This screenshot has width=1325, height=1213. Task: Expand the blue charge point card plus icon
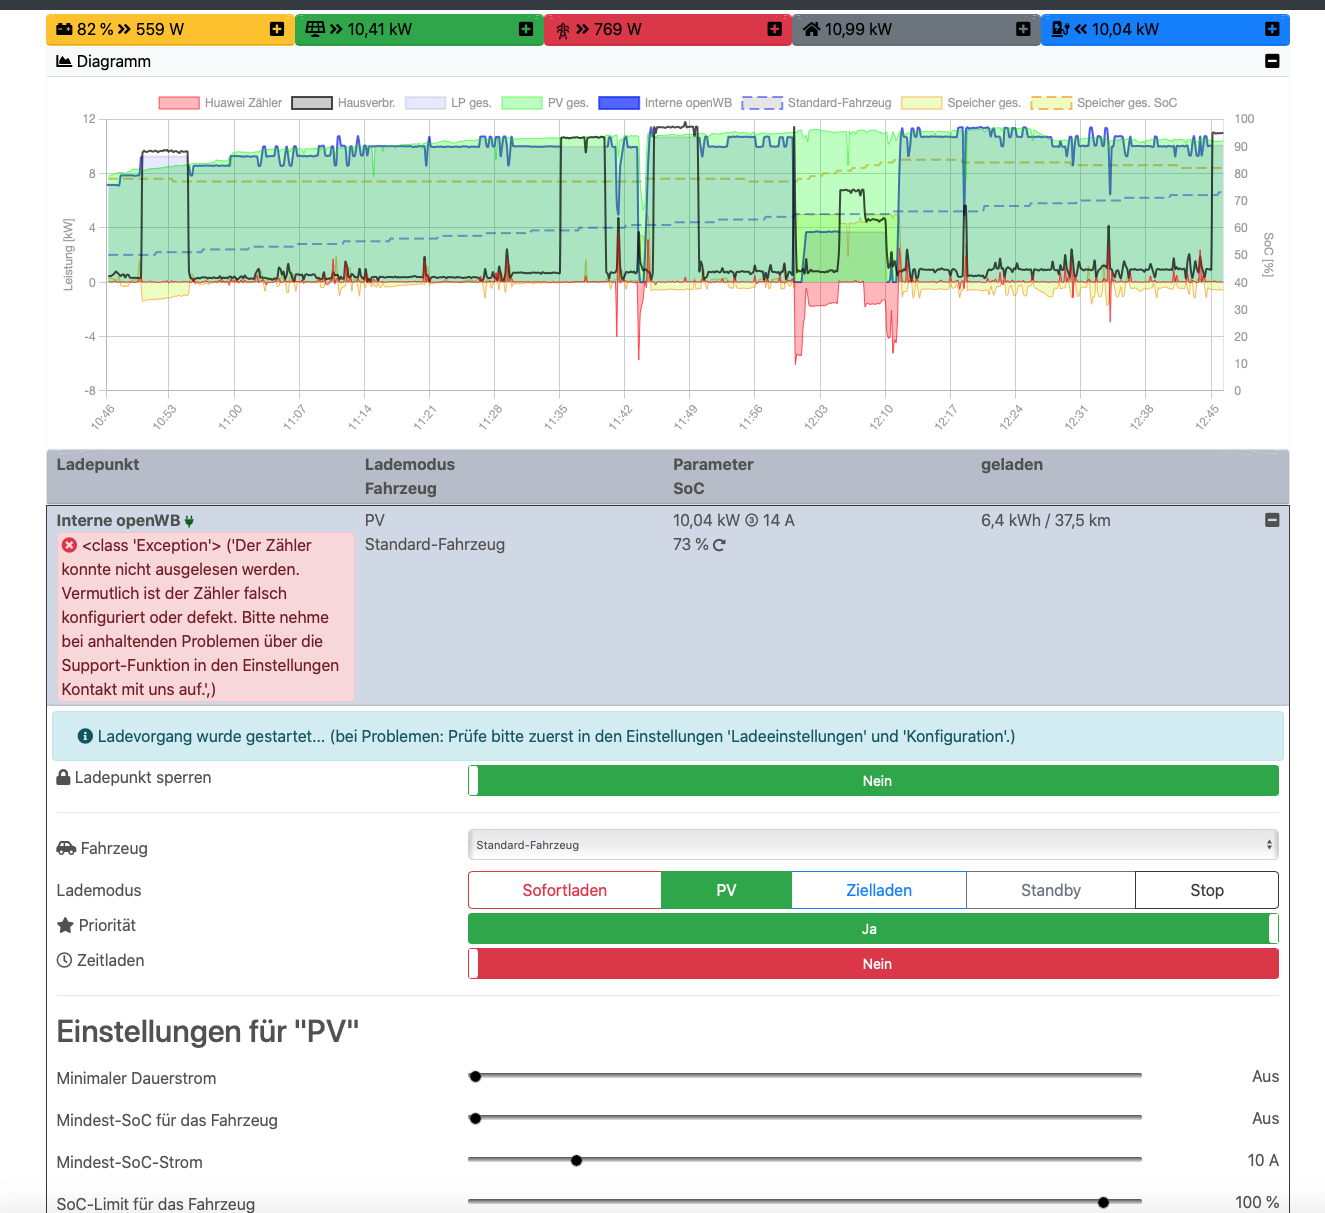1272,30
